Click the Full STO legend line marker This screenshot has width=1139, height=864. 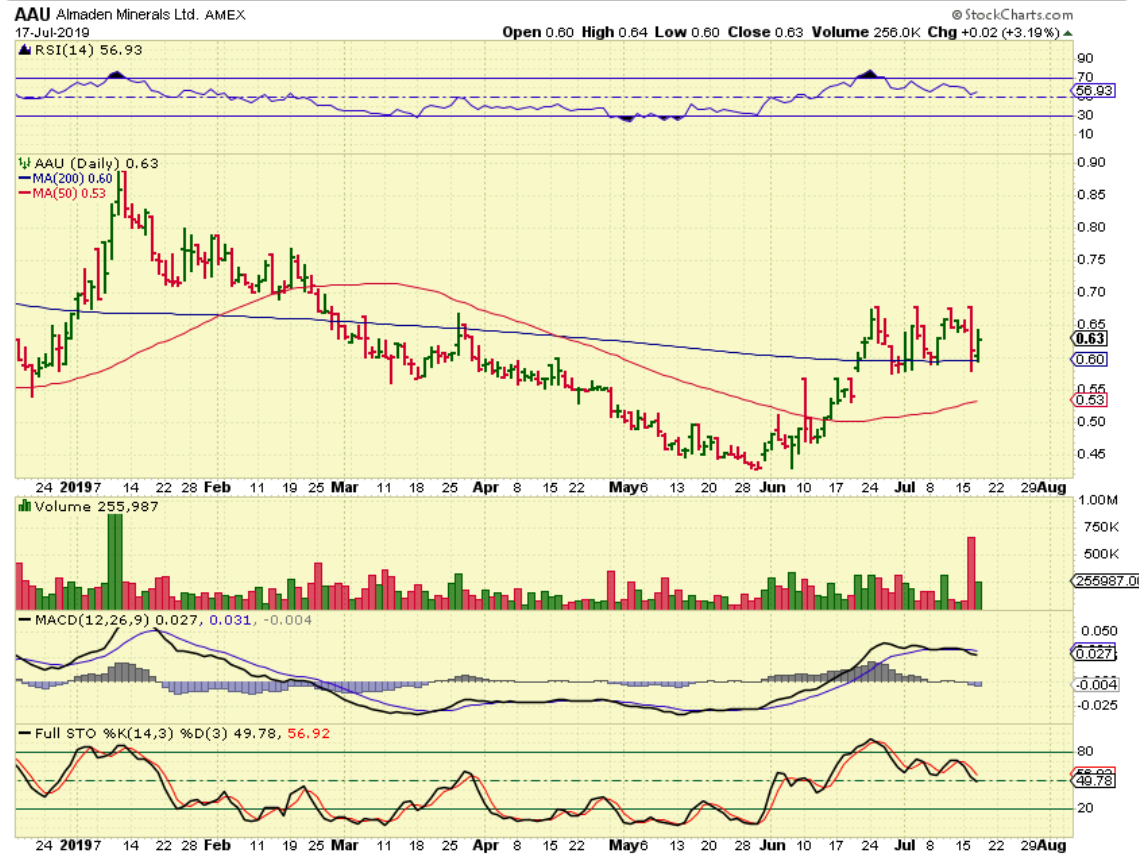point(24,733)
